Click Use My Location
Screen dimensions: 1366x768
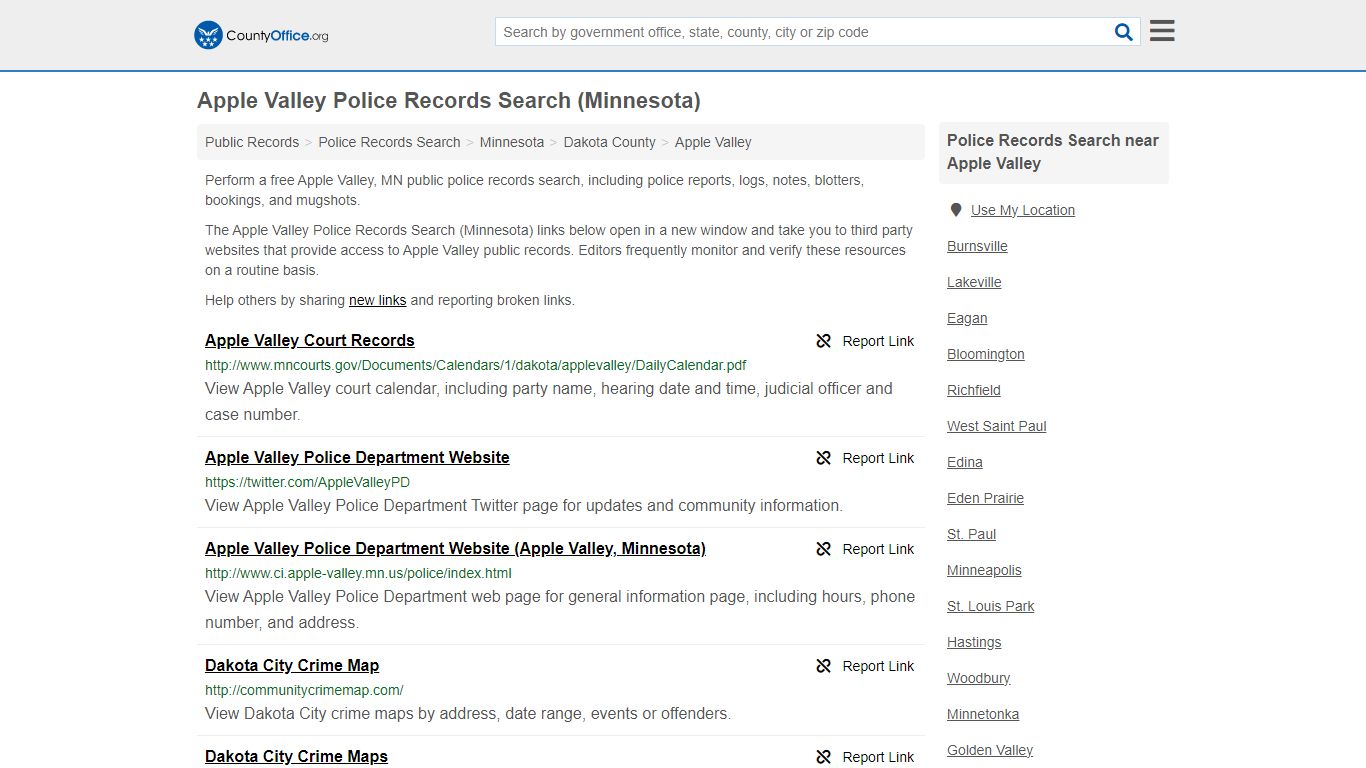pyautogui.click(x=1022, y=210)
